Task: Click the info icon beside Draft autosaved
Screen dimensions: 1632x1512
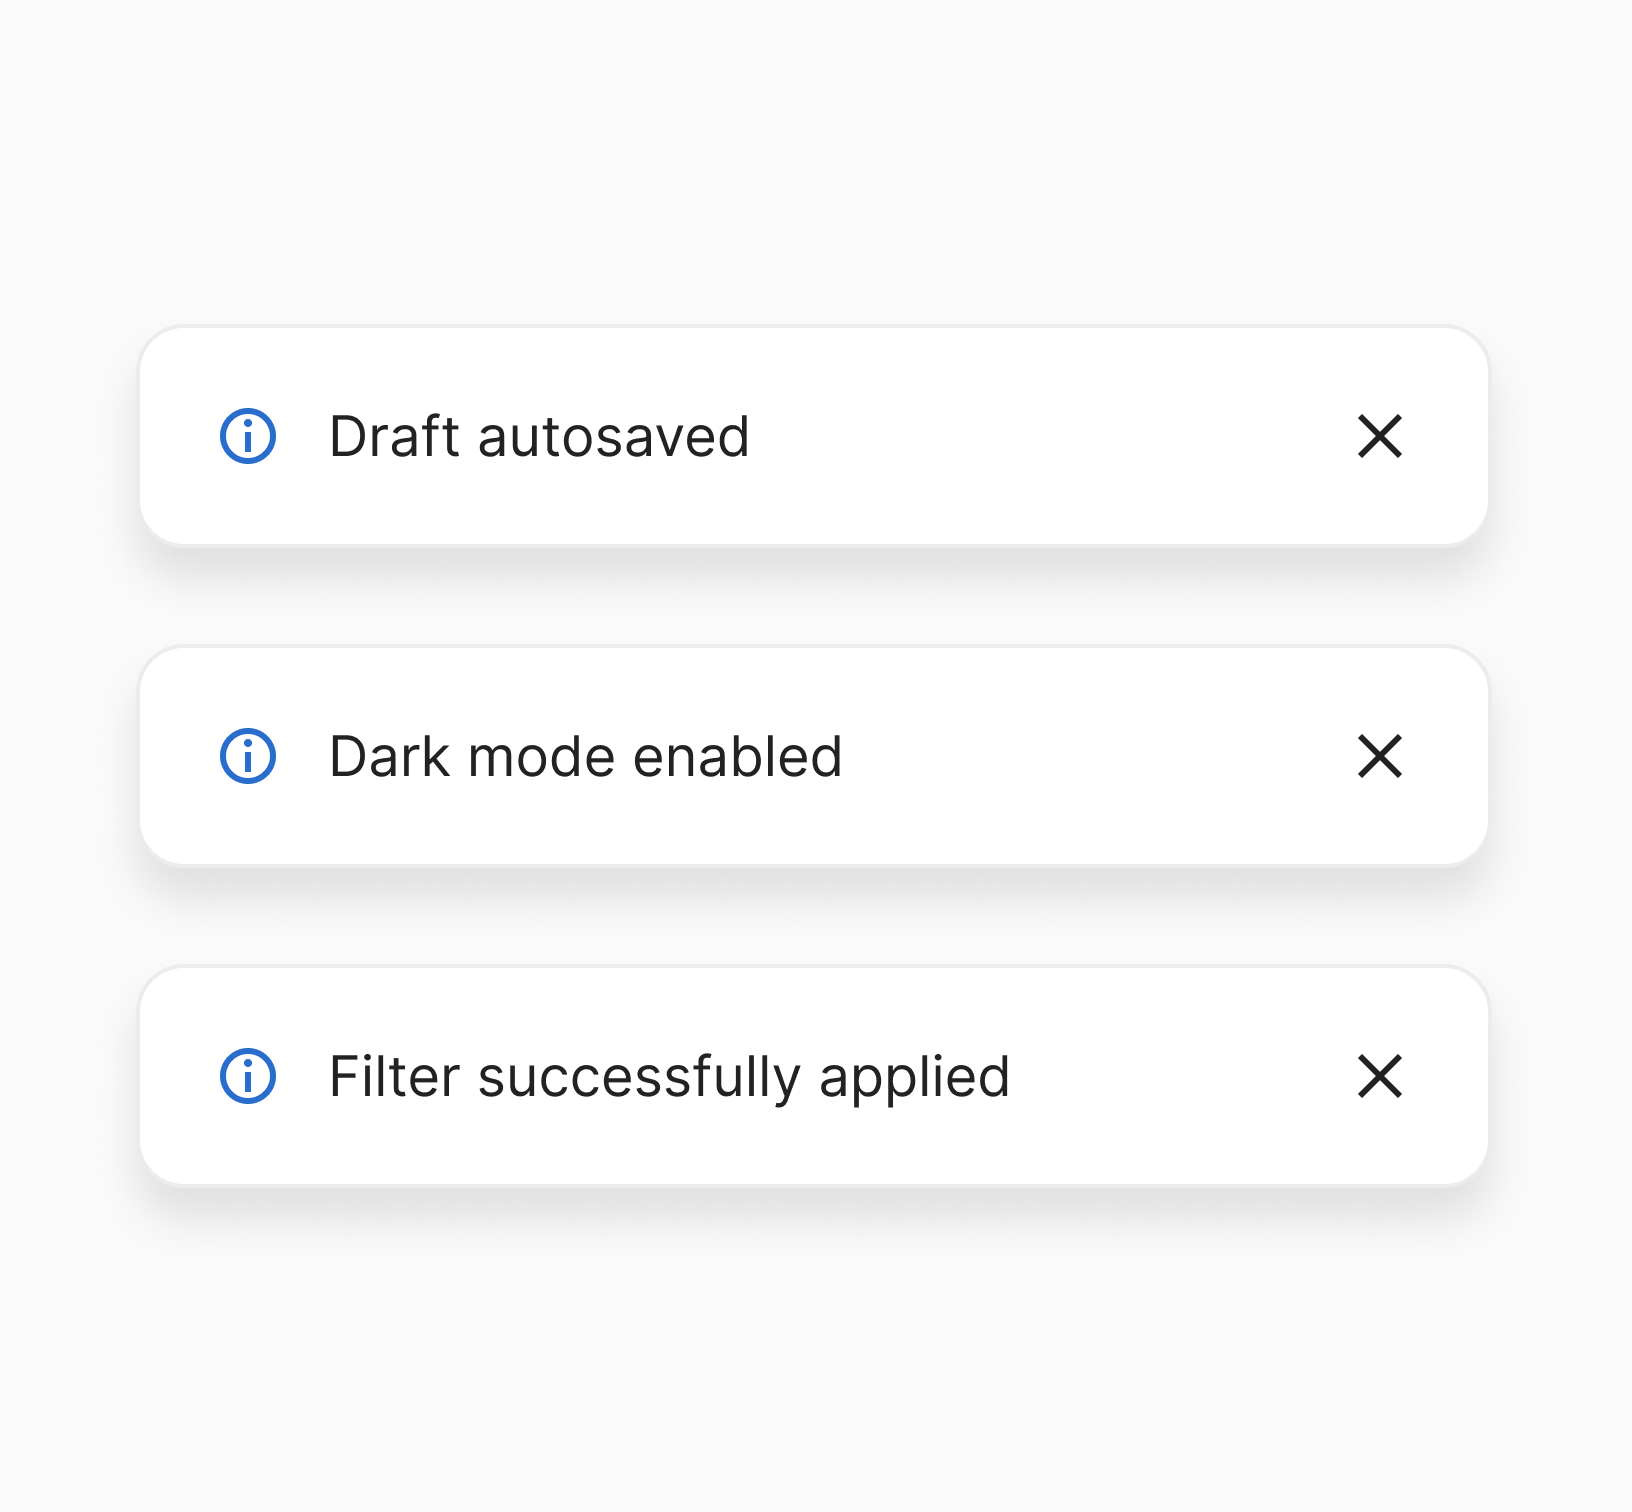Action: pos(248,436)
